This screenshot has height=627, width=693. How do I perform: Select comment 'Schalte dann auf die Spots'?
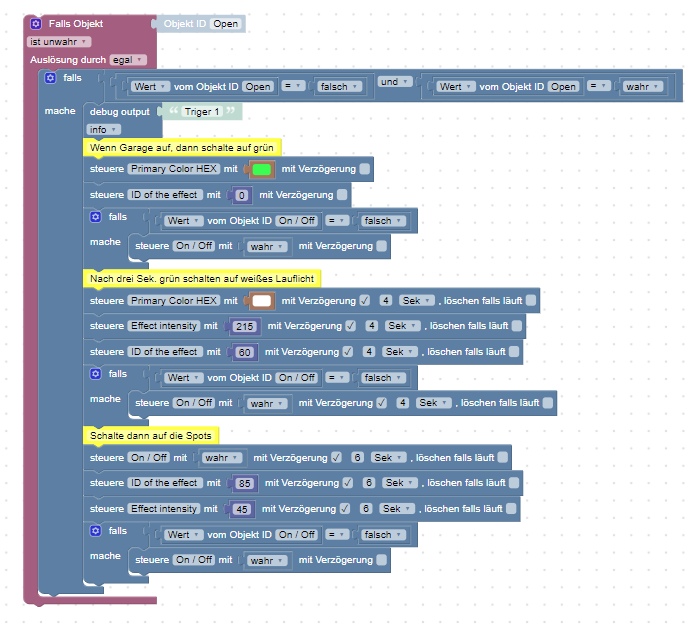151,436
